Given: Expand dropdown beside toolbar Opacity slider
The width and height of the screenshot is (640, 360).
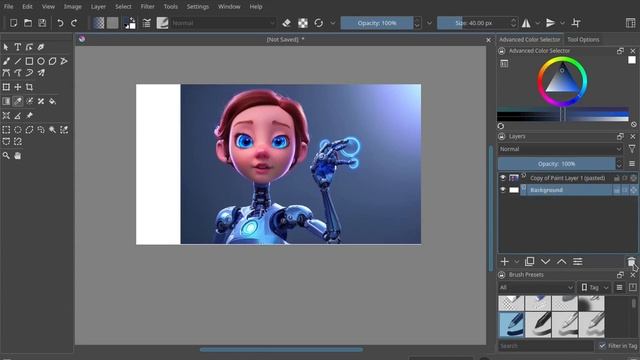Looking at the screenshot, I should 429,23.
